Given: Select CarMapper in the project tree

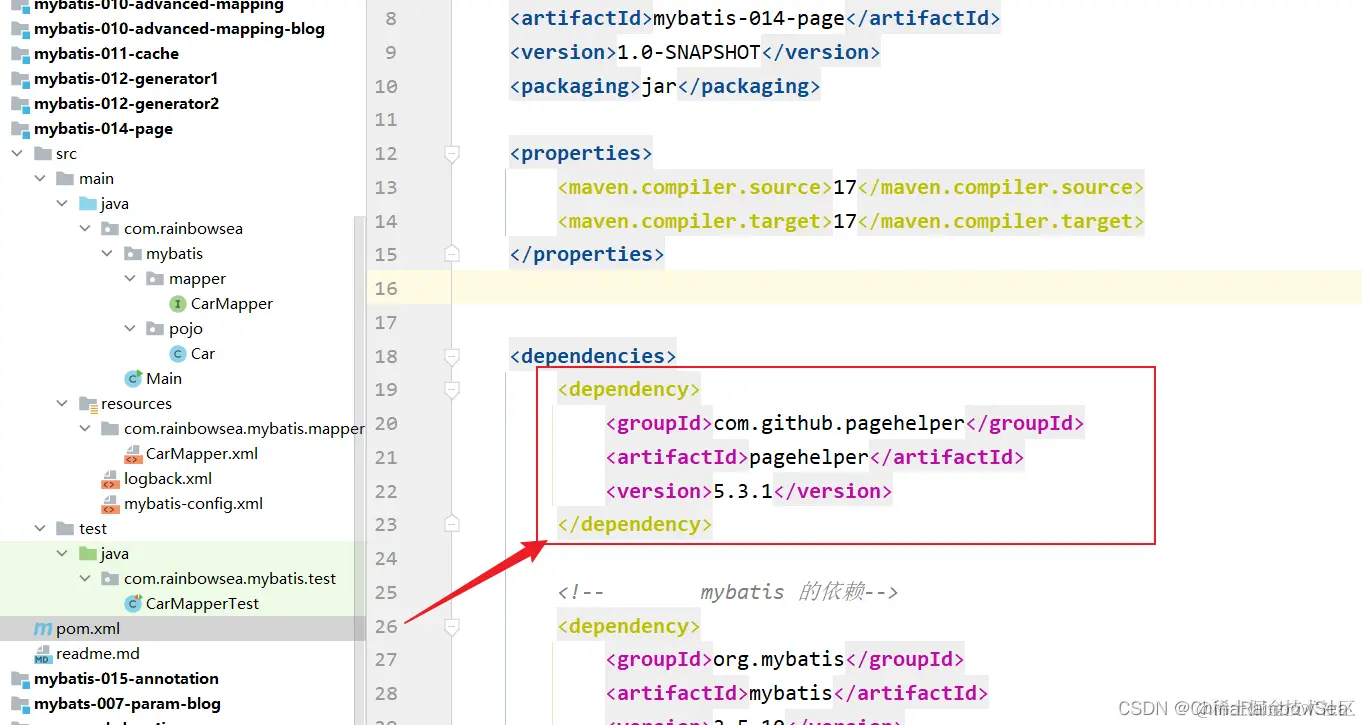Looking at the screenshot, I should pos(232,304).
